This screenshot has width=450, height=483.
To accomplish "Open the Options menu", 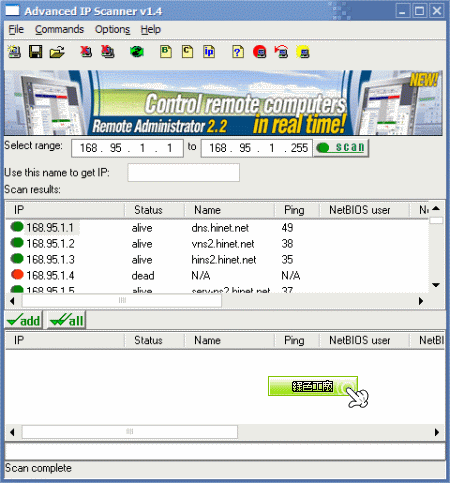I will tap(112, 29).
